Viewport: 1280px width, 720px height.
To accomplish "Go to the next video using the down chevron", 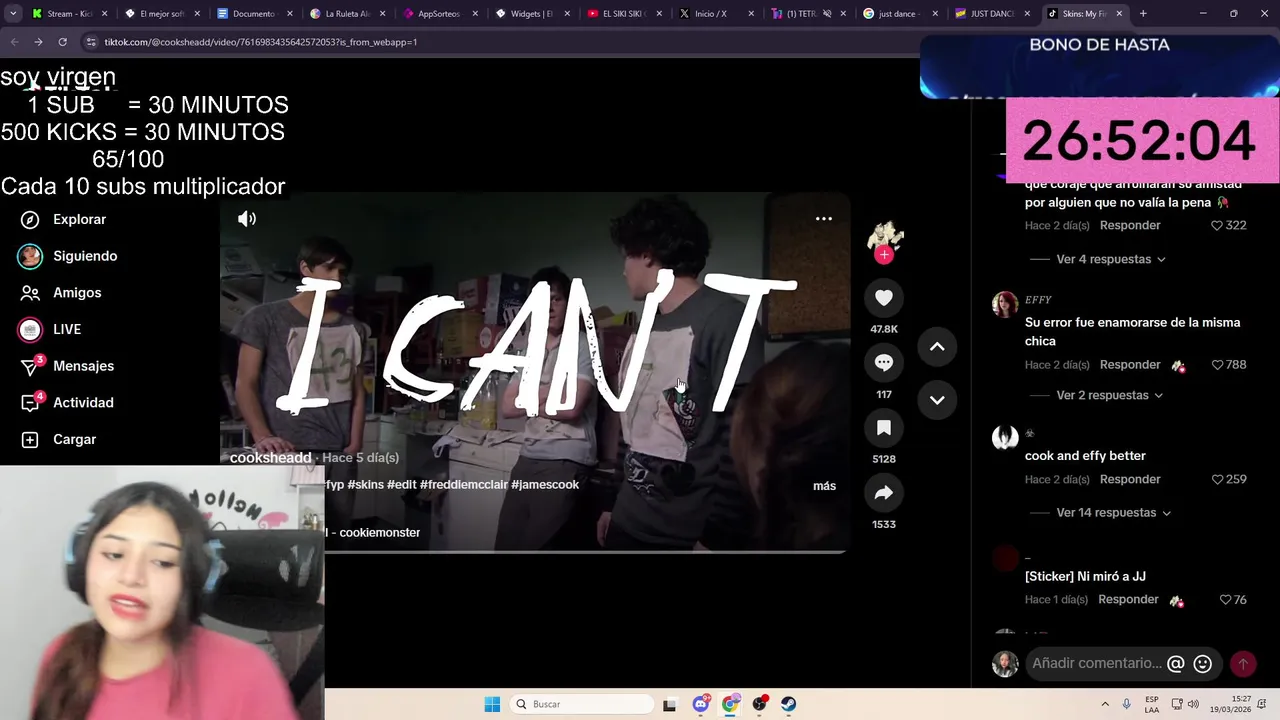I will [x=937, y=400].
